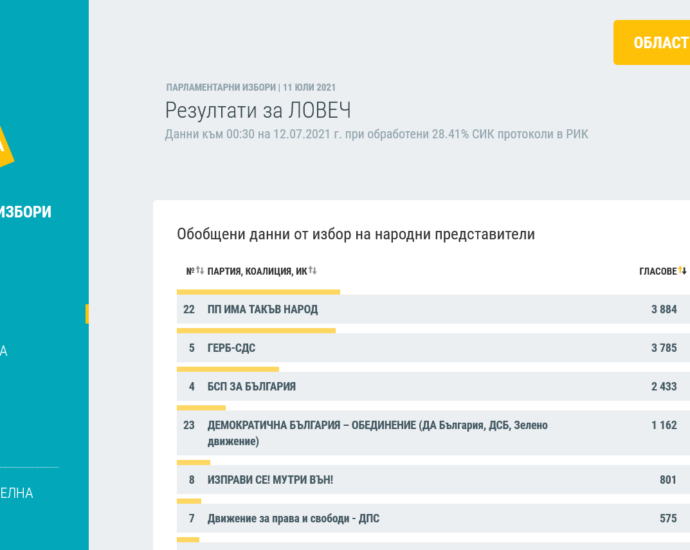
Task: Click vote count 801
Action: [x=668, y=480]
